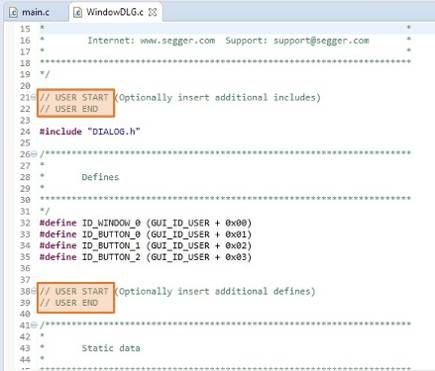Click the ID_BUTTON_0 define line

tap(145, 234)
